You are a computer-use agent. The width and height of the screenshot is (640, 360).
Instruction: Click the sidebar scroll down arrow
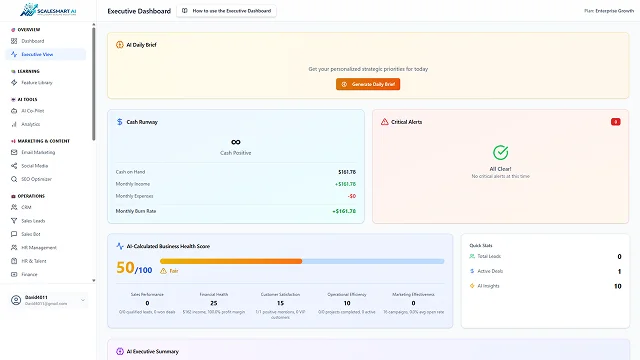pos(93,280)
